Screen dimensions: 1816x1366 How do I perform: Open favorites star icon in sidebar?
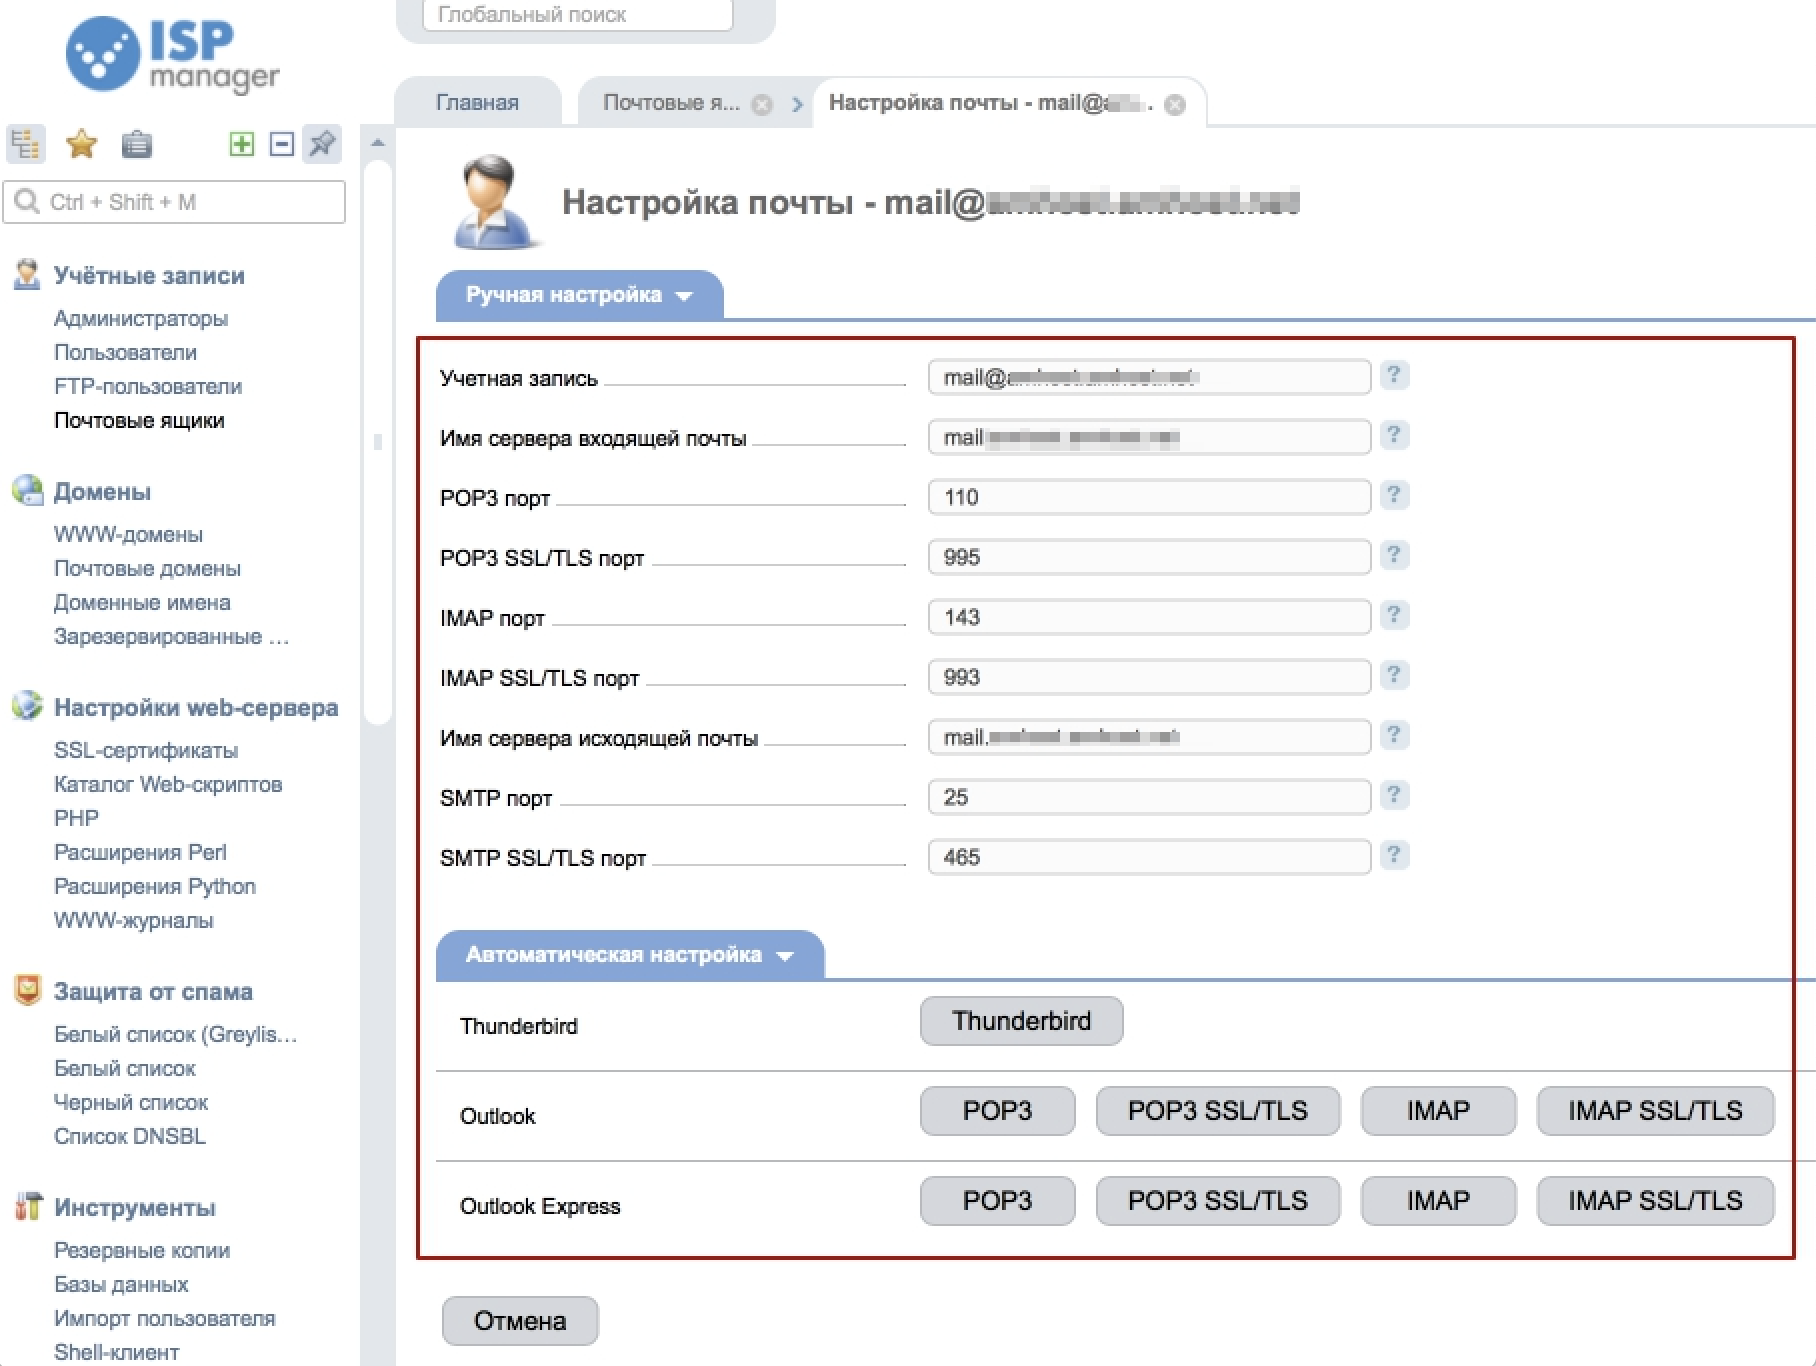[x=81, y=144]
